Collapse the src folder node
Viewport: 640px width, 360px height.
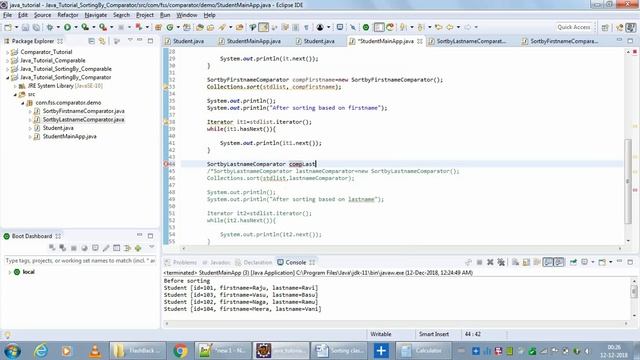[x=15, y=94]
